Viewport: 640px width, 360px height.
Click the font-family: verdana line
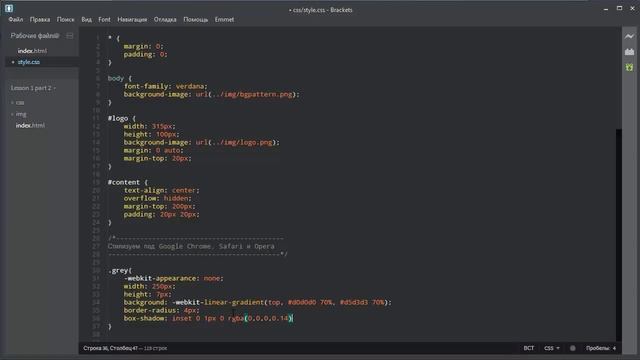pos(166,87)
